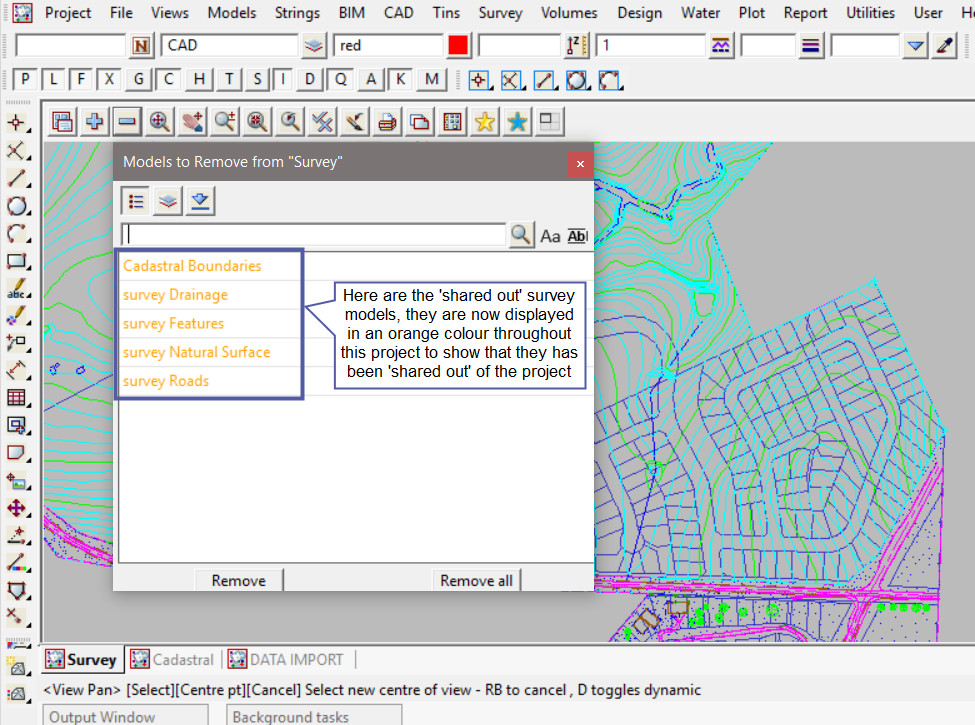Click the Remove all button

pyautogui.click(x=476, y=580)
